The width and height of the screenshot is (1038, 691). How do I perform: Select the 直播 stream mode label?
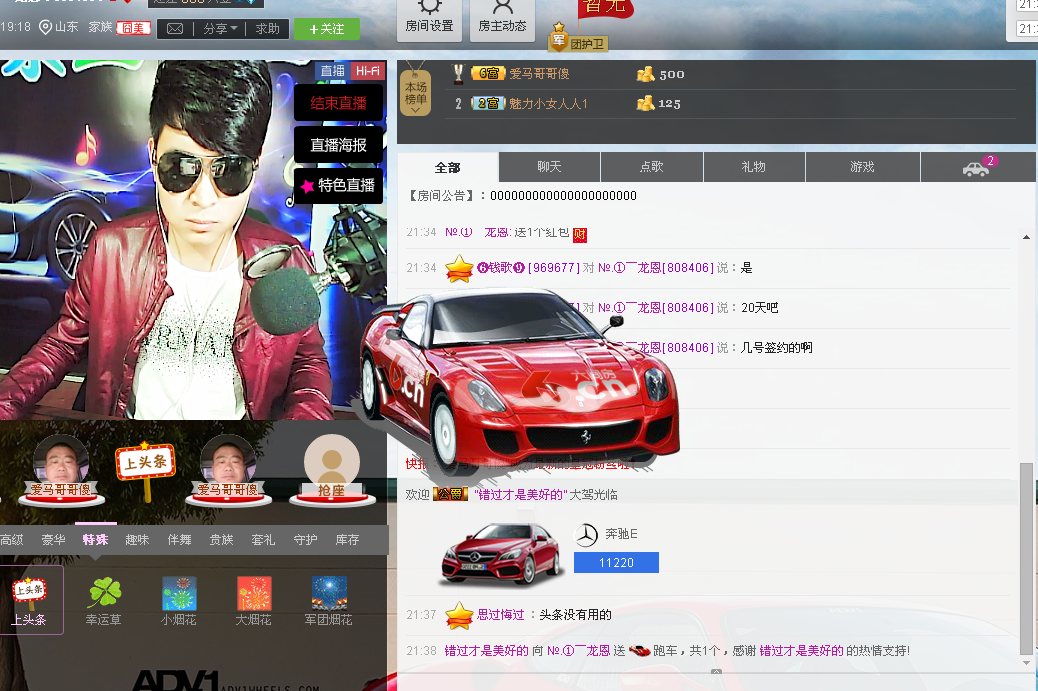(x=332, y=71)
